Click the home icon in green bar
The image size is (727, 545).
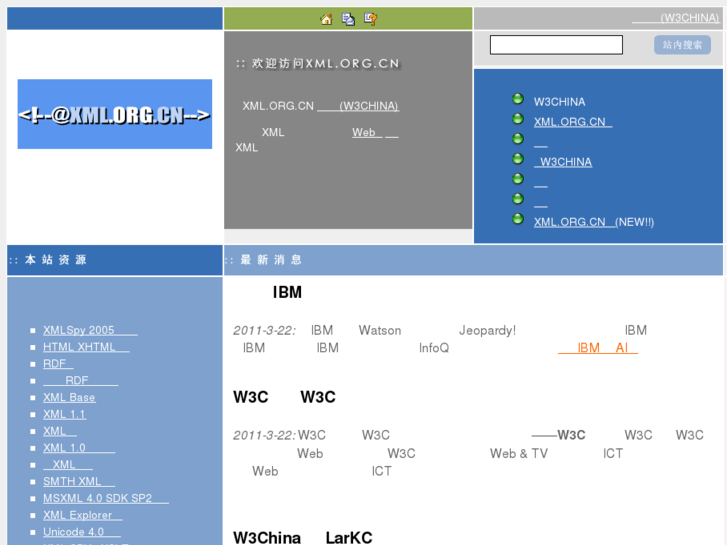tap(326, 19)
